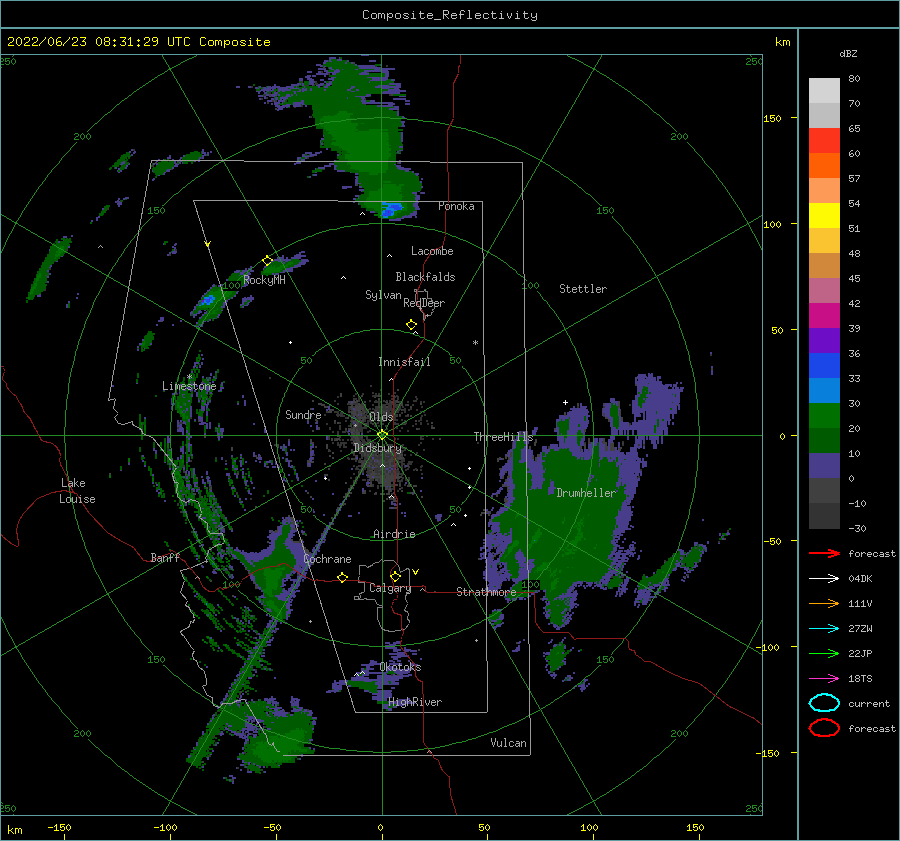
Task: Select the light gray 70–80 dBZ color swatch
Action: tap(824, 91)
